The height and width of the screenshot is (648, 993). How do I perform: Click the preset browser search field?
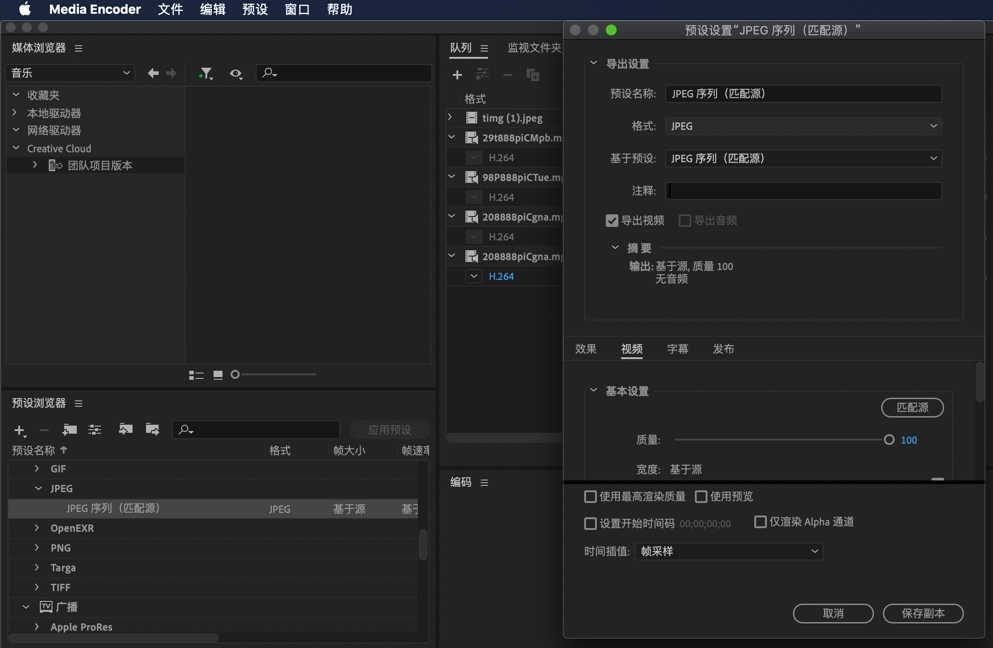(256, 429)
